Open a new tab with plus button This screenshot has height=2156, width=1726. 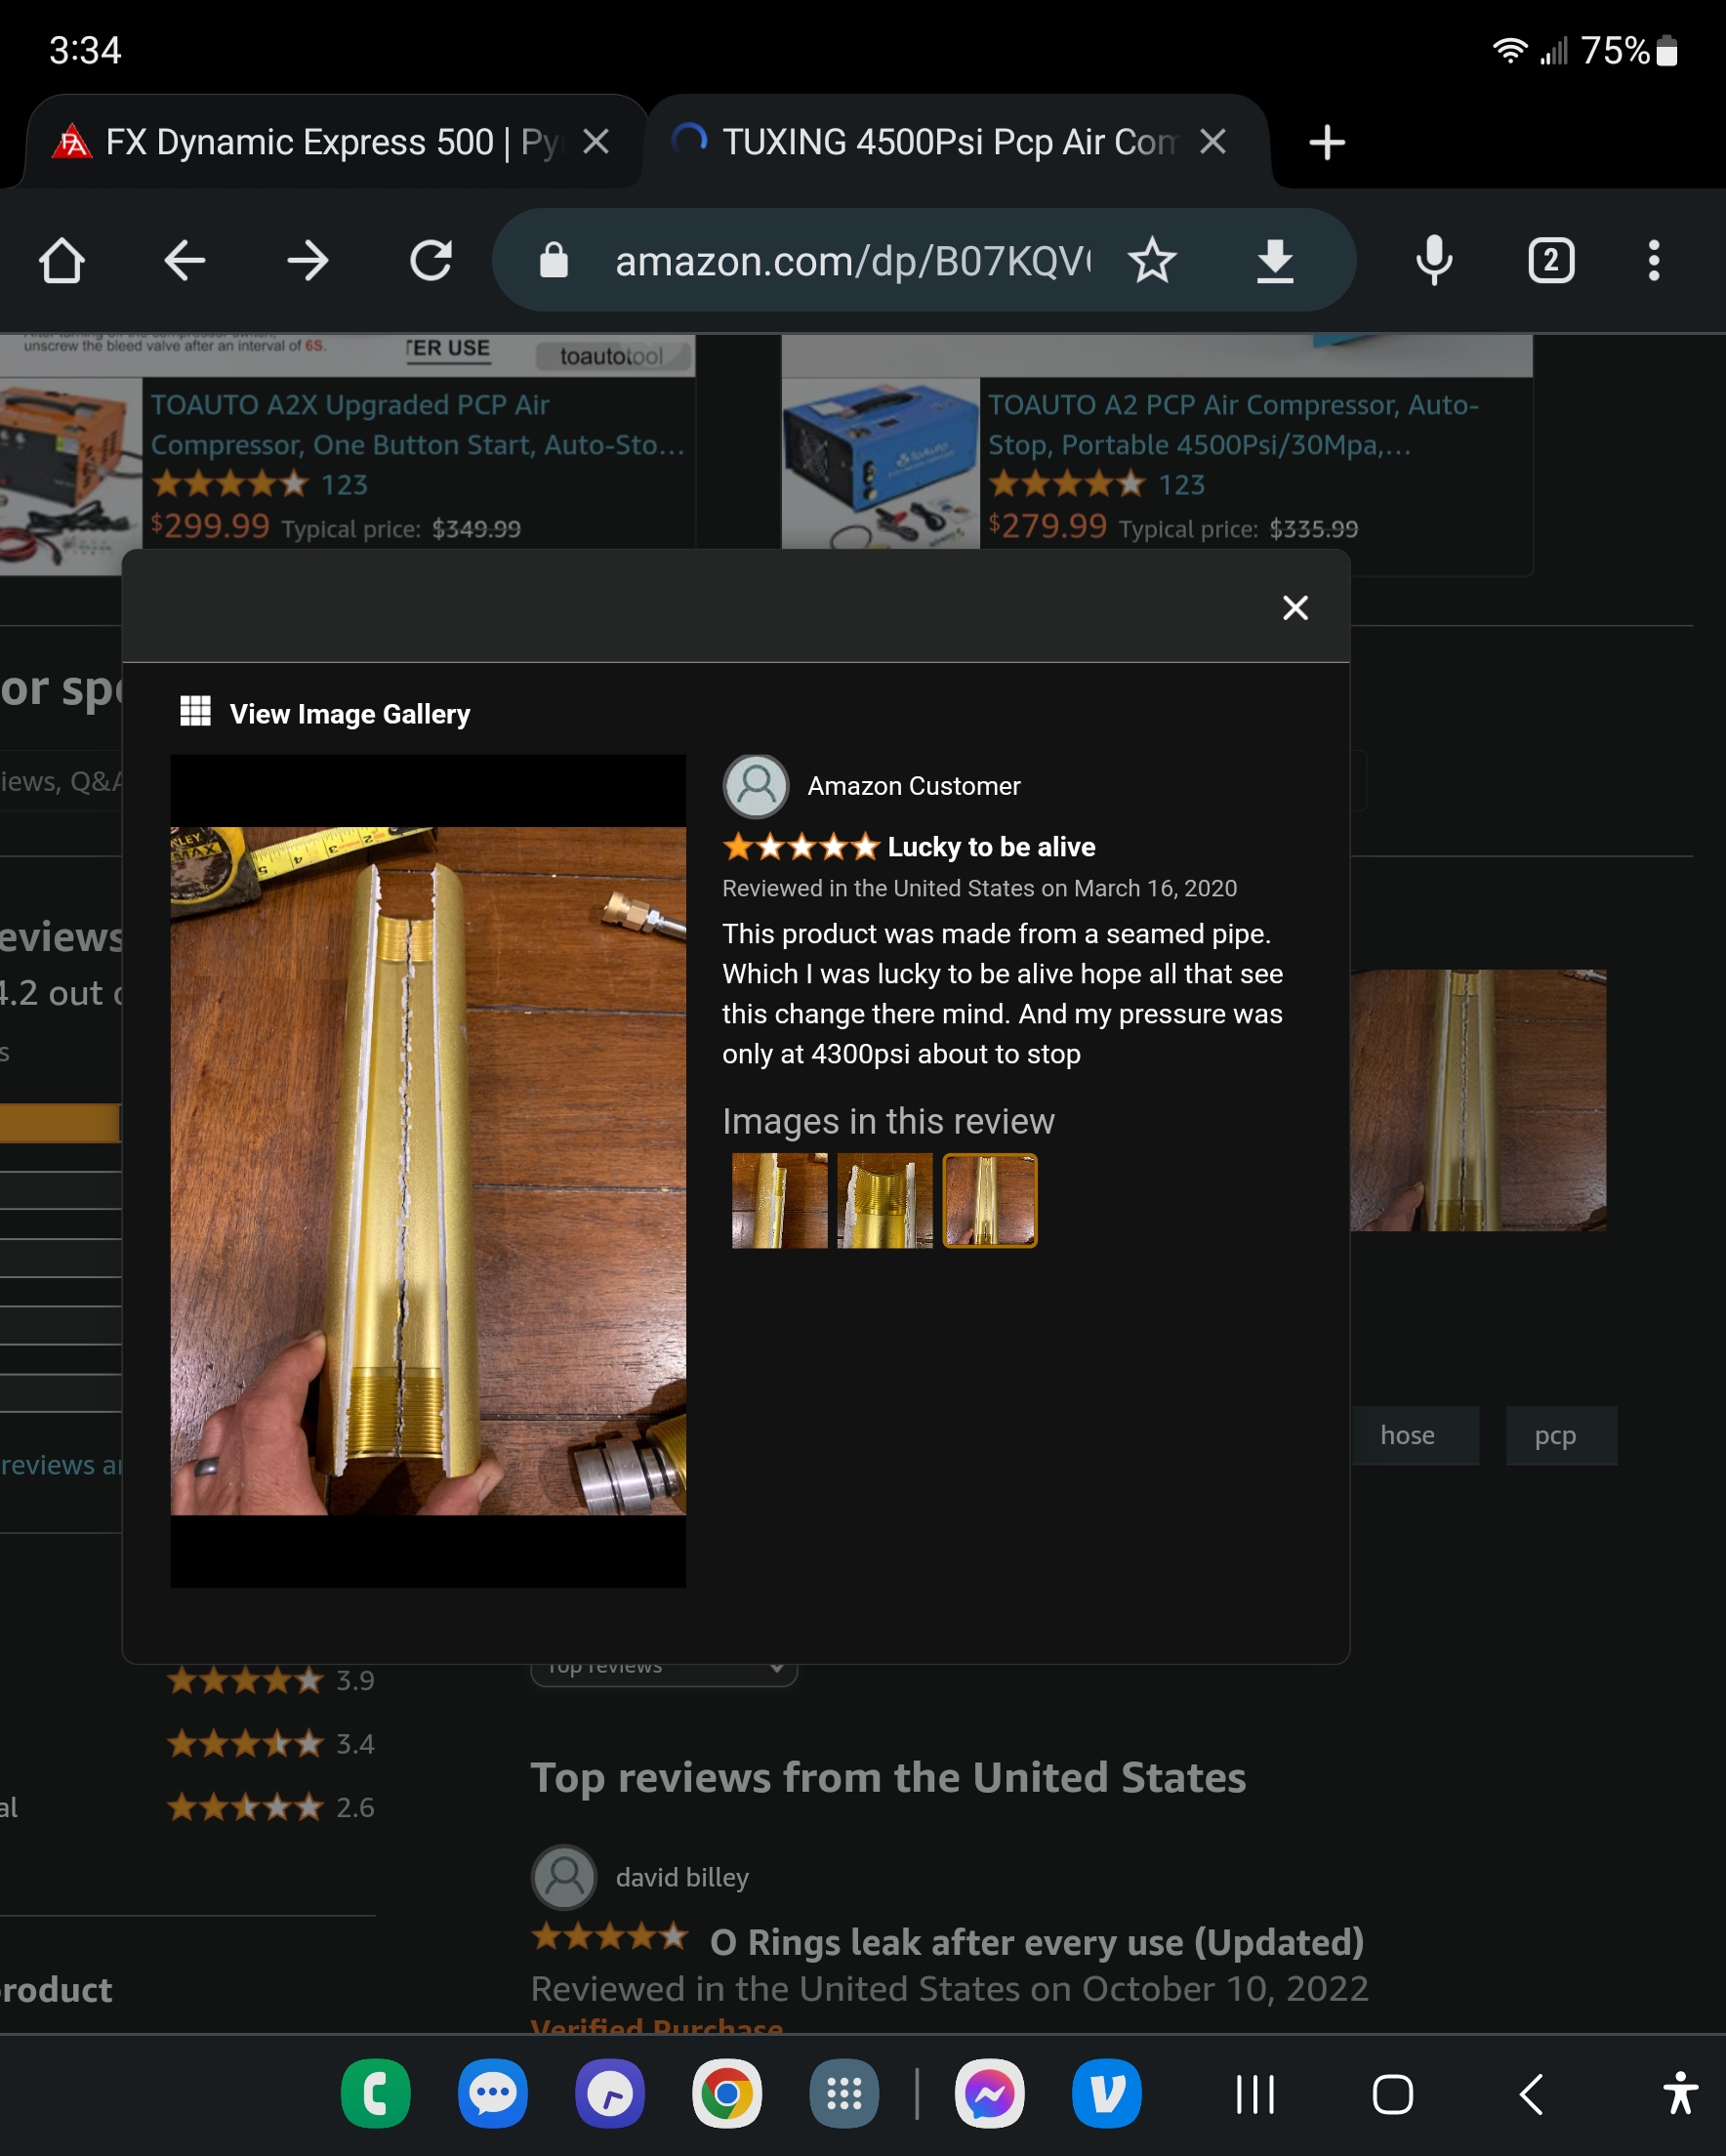point(1327,142)
